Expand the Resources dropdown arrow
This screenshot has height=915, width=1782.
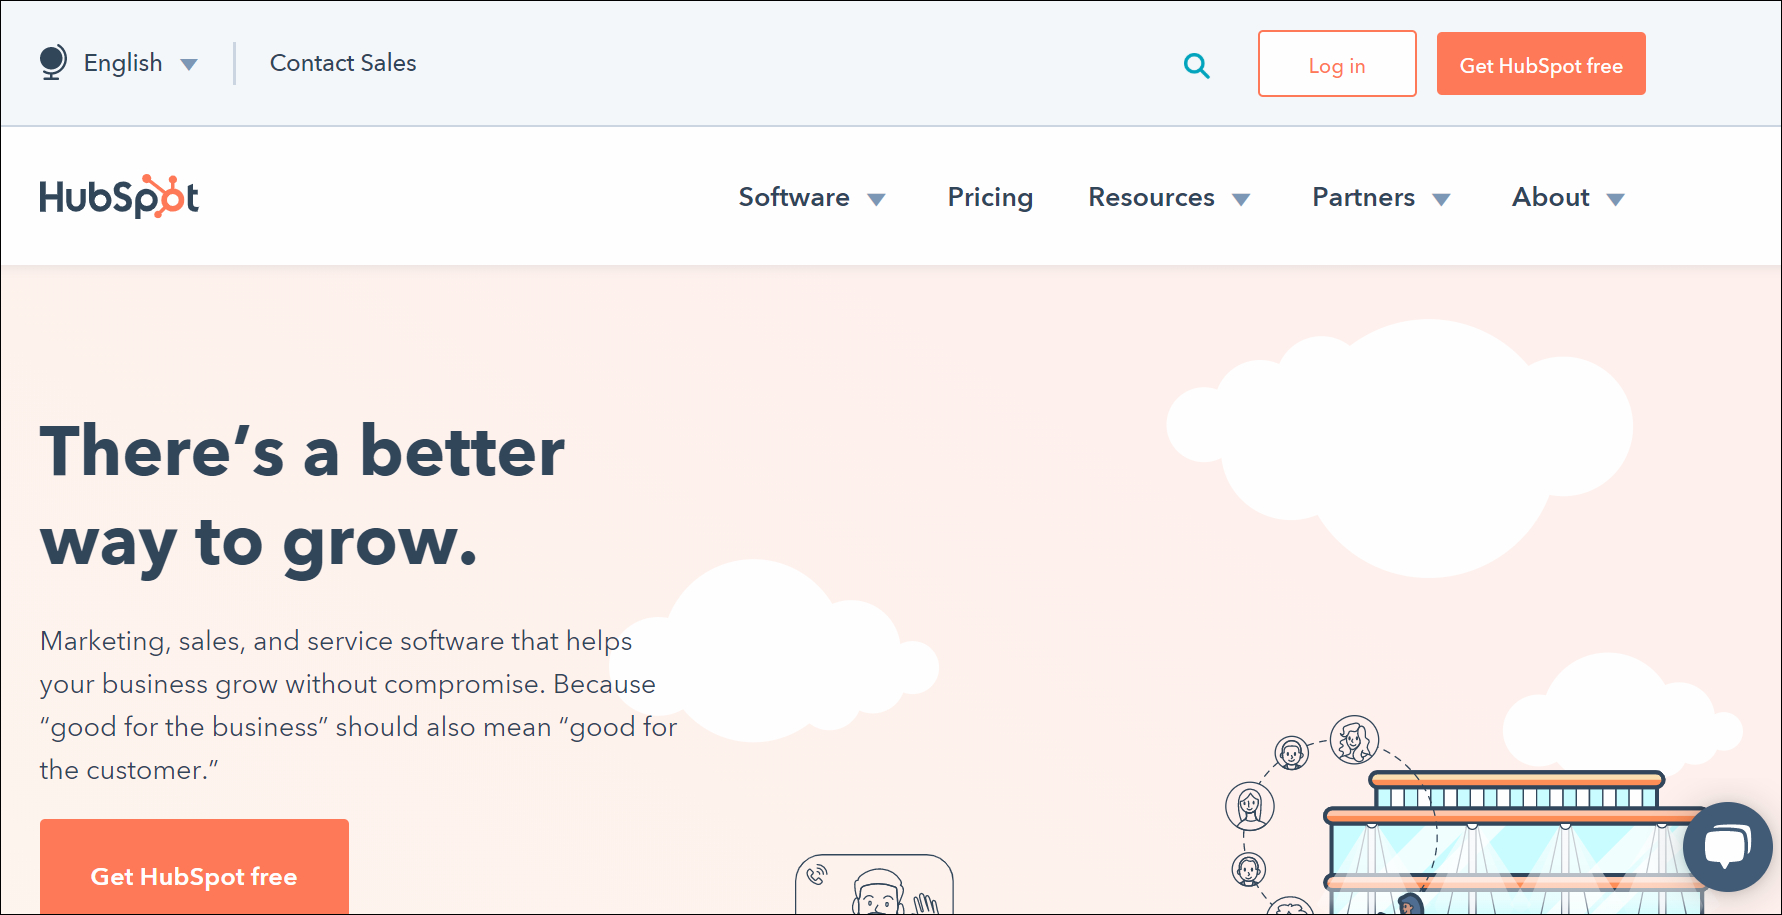pyautogui.click(x=1241, y=199)
